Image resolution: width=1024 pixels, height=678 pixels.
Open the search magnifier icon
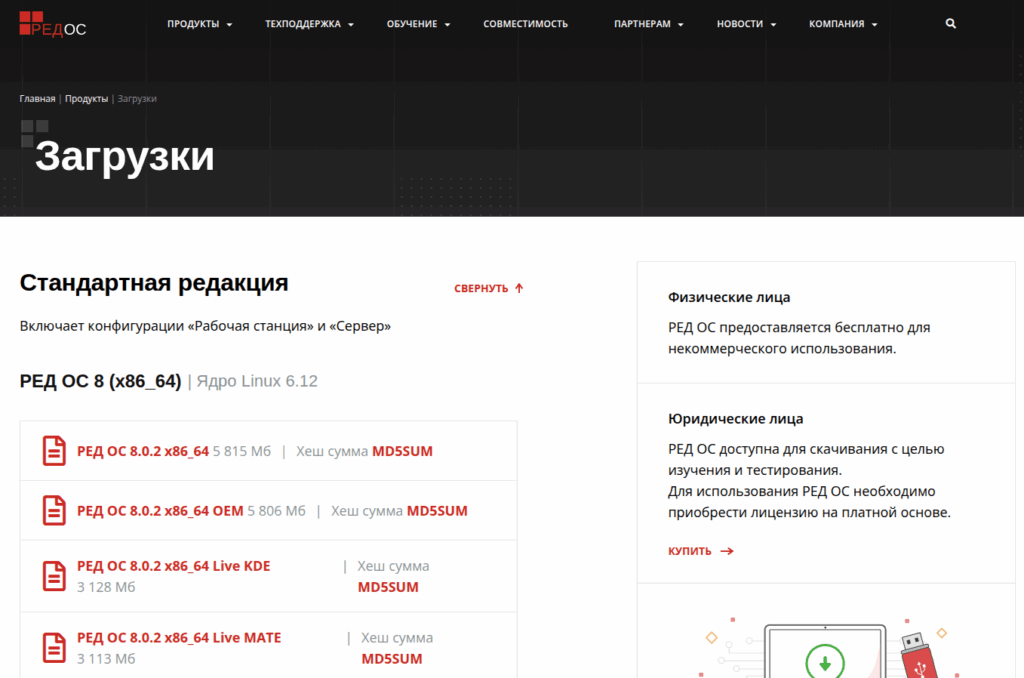949,22
